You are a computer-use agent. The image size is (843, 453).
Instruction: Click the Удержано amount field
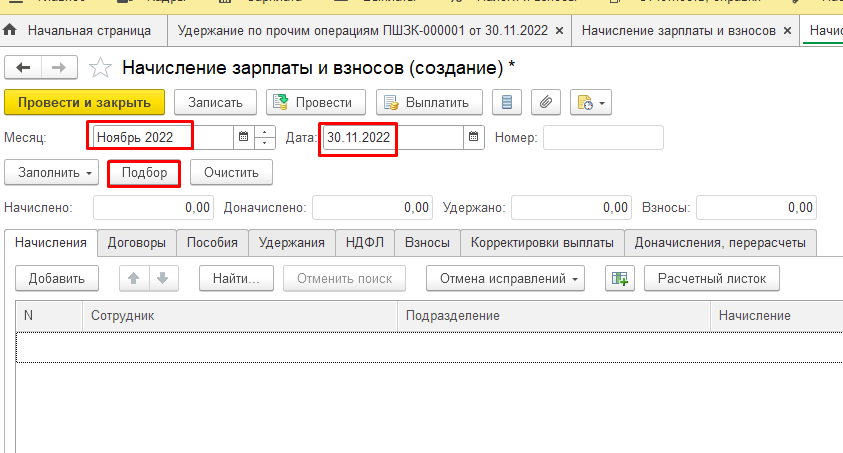click(x=571, y=207)
